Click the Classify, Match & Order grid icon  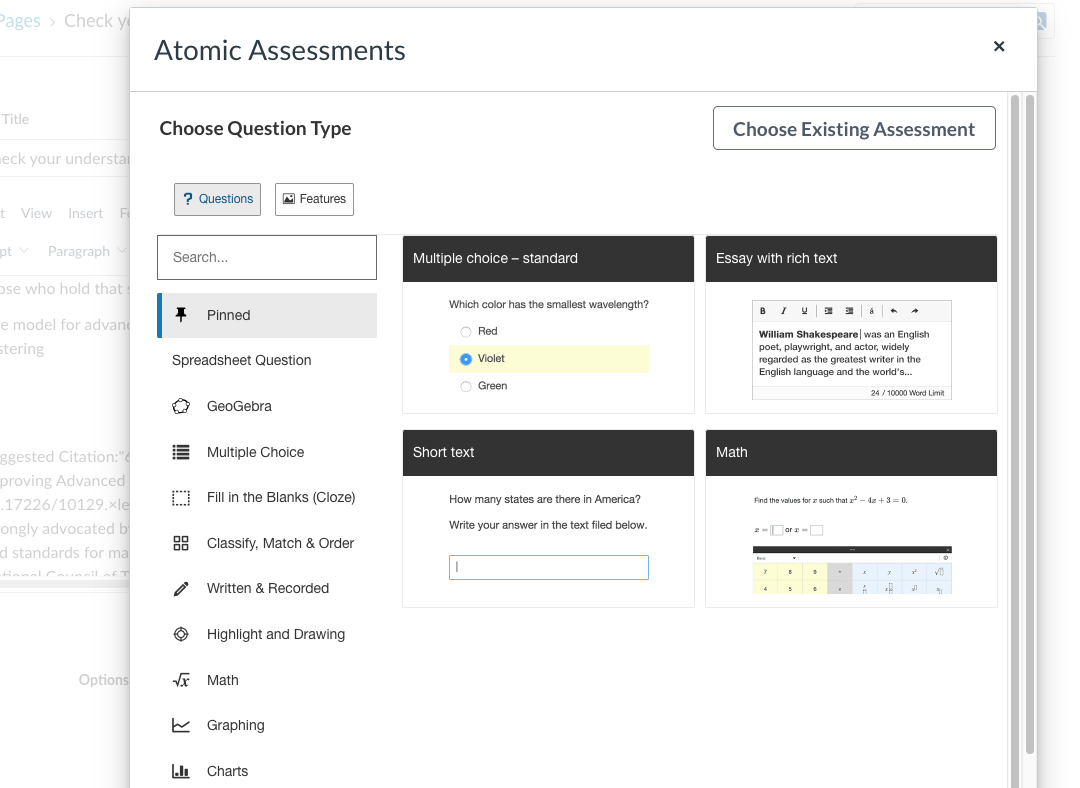coord(181,543)
